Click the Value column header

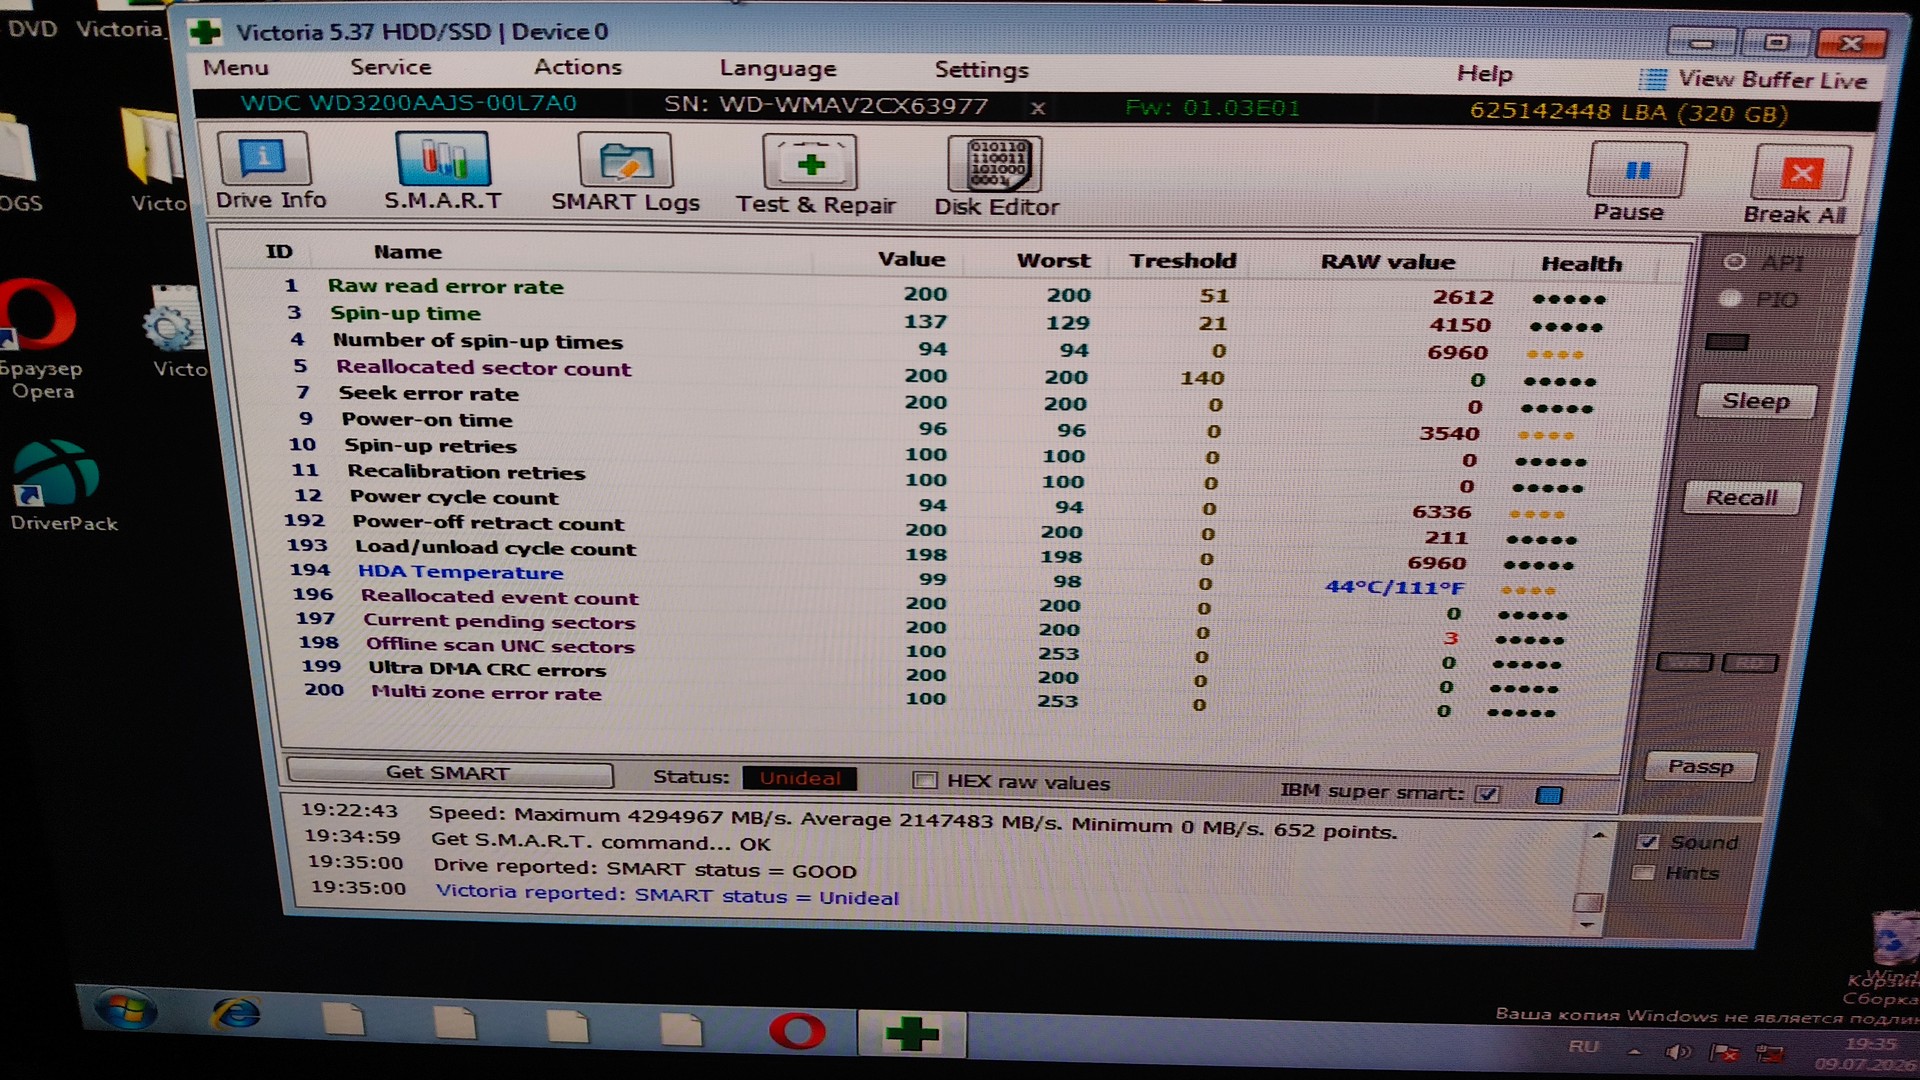(x=911, y=259)
